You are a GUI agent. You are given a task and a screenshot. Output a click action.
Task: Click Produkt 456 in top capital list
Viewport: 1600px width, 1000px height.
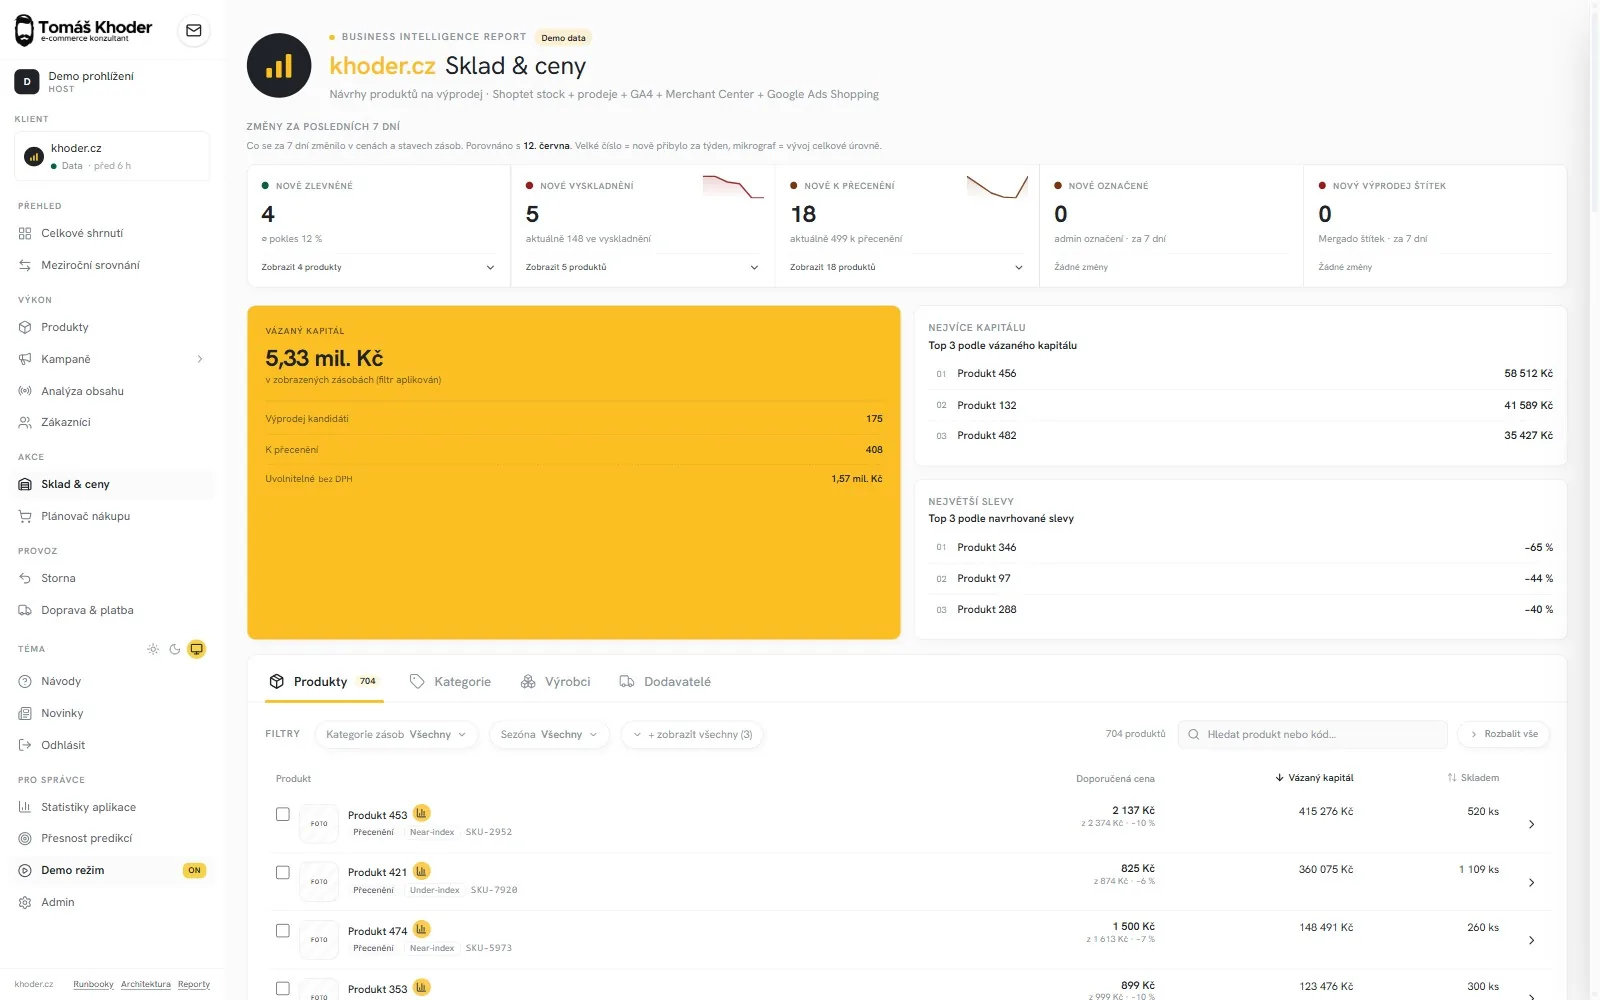[1240, 373]
